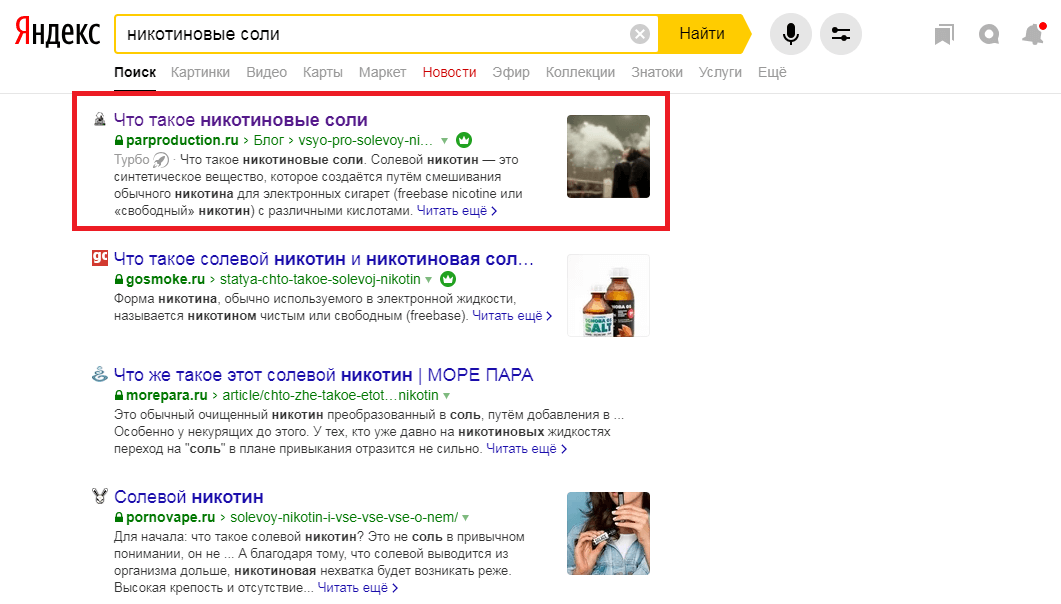
Task: Click the secure lock icon for morepara.ru
Action: tap(118, 395)
